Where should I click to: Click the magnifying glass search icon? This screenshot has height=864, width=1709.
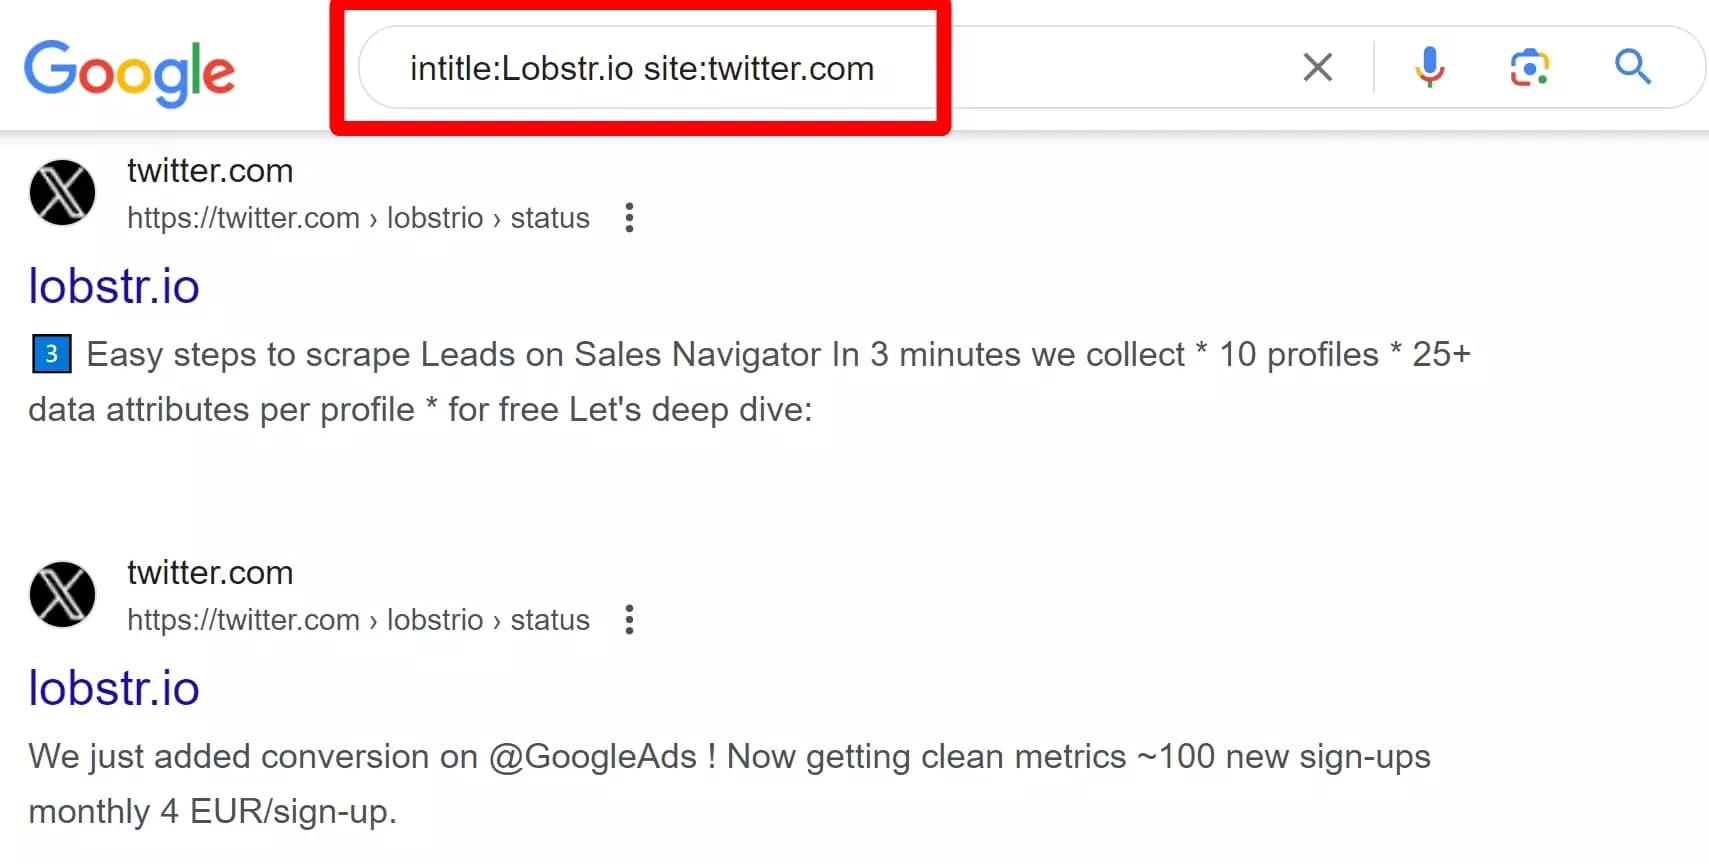(1632, 67)
